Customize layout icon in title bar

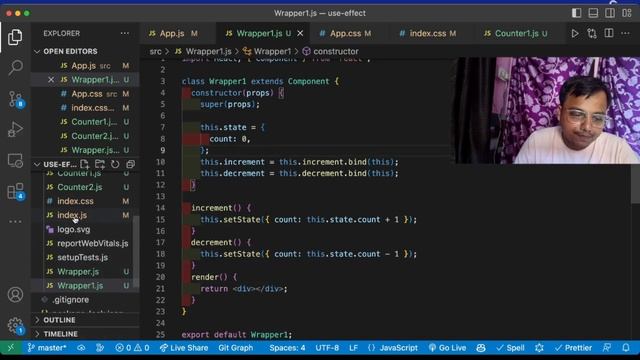coord(627,13)
